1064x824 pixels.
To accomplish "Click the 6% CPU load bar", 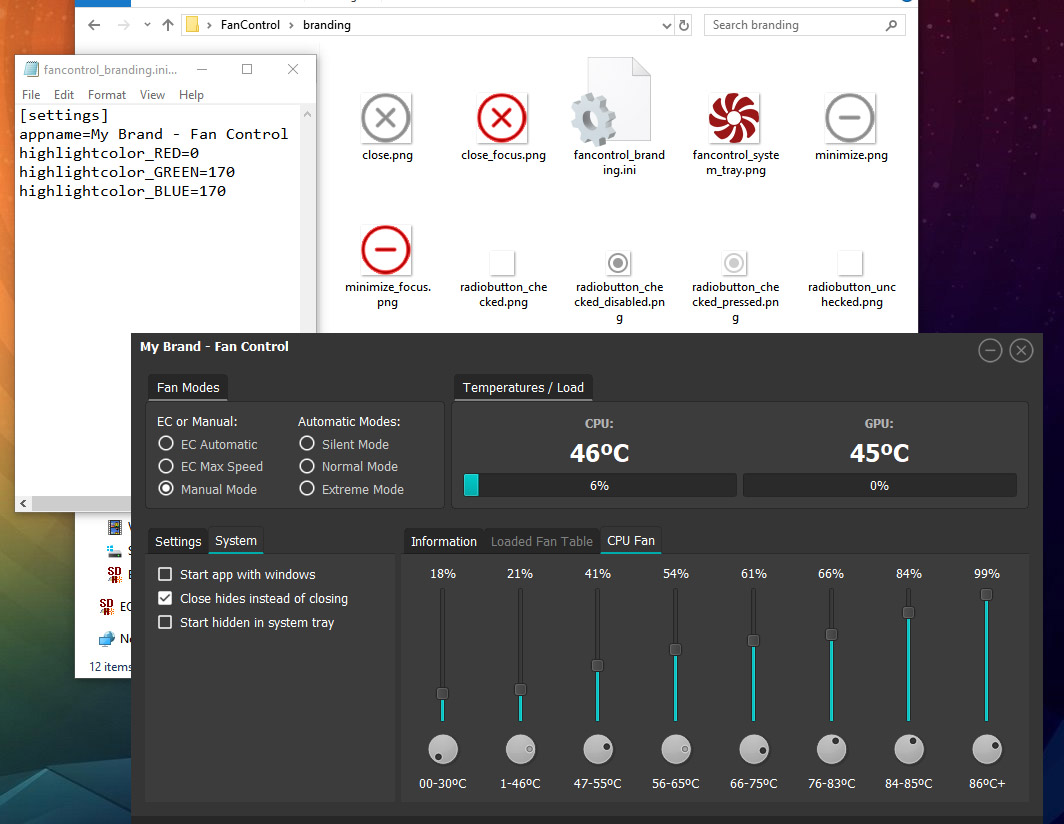I will tap(600, 485).
